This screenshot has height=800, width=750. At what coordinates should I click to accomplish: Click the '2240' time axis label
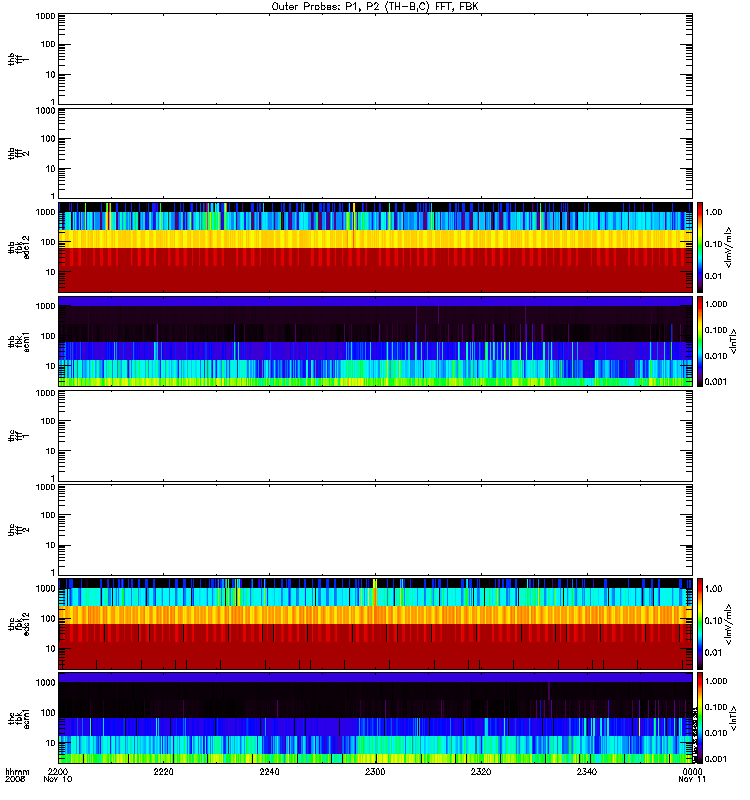(x=269, y=771)
